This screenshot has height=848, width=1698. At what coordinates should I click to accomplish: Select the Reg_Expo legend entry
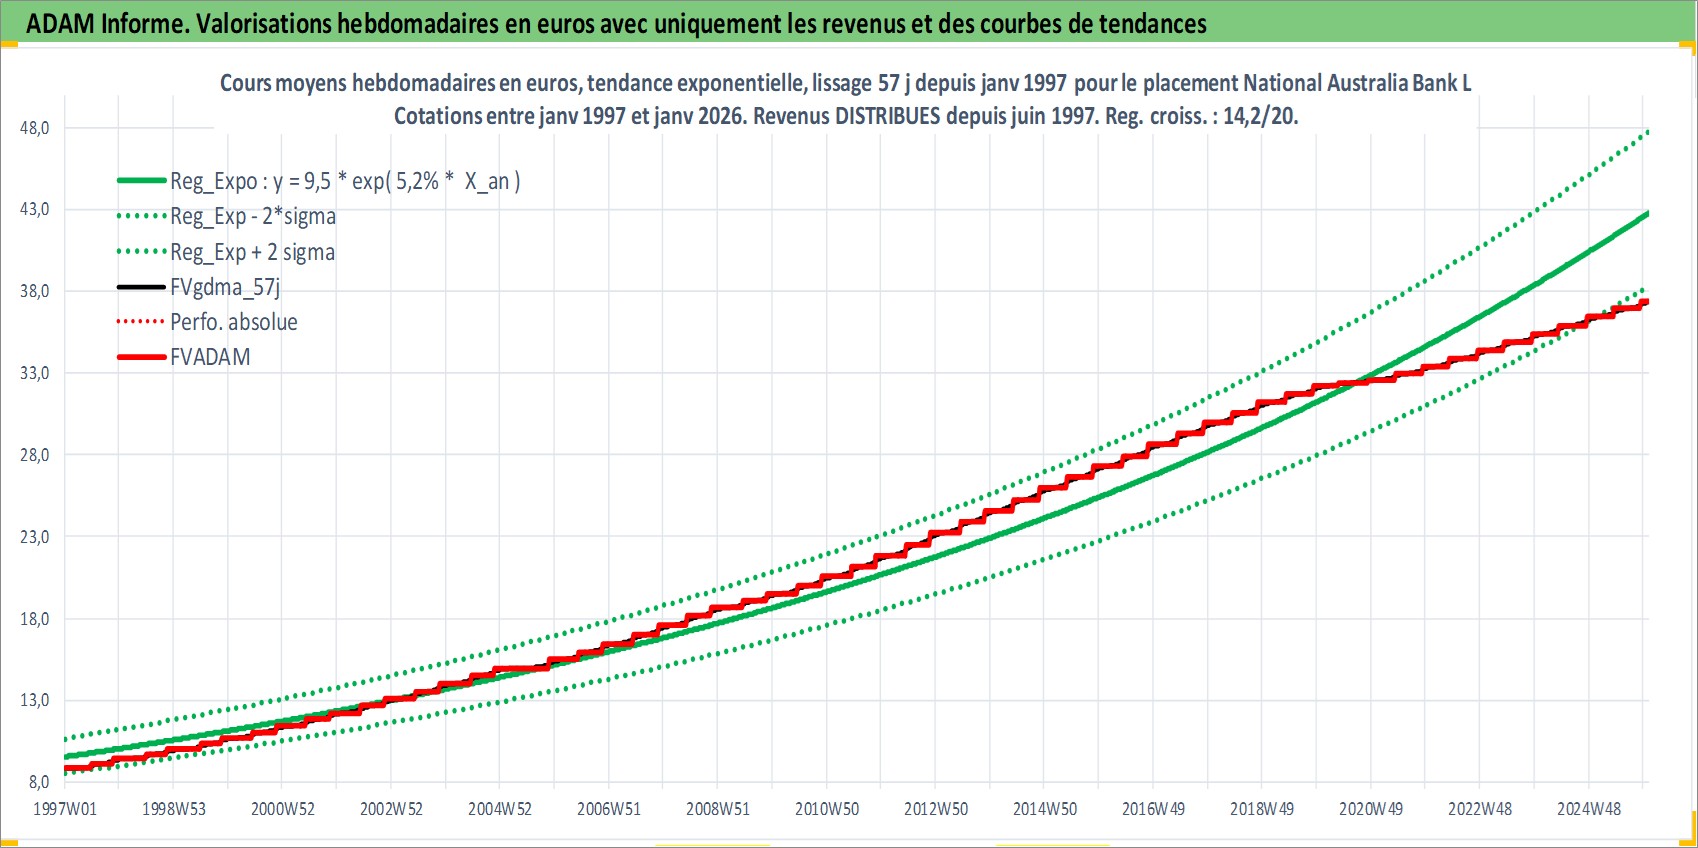(345, 181)
